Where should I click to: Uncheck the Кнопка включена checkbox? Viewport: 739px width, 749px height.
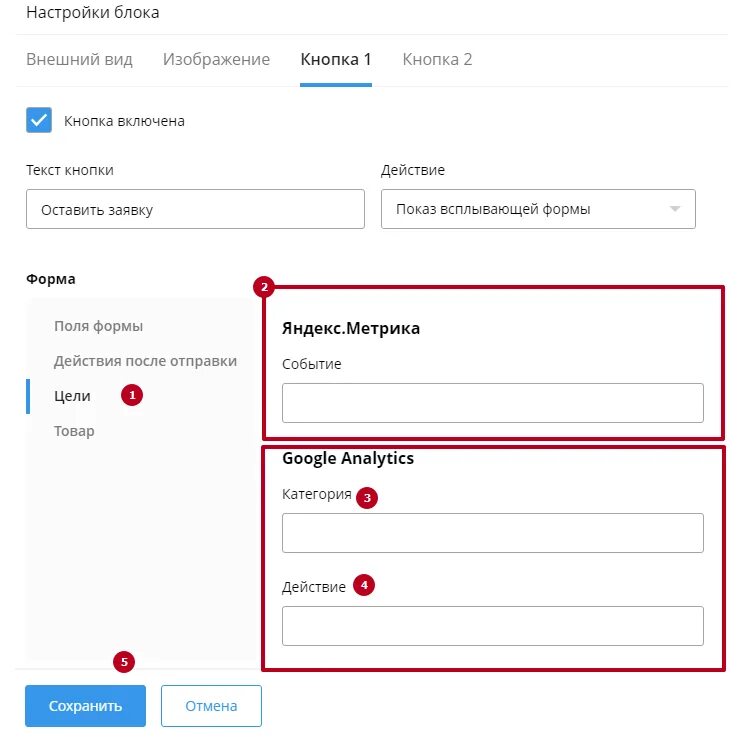39,121
